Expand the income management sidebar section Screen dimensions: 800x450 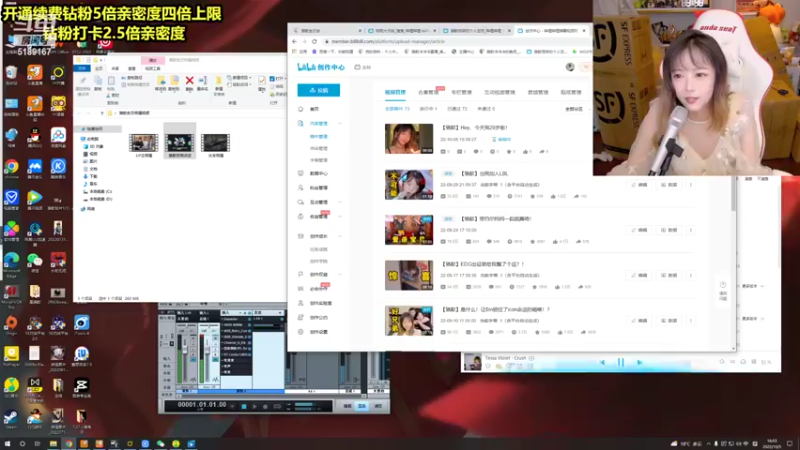340,216
